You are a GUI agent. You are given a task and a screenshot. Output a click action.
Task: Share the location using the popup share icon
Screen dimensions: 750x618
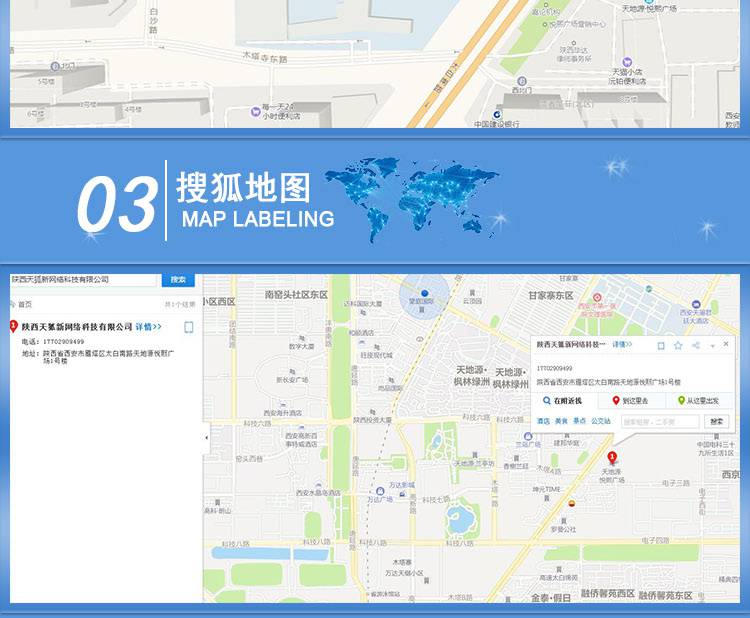click(696, 345)
